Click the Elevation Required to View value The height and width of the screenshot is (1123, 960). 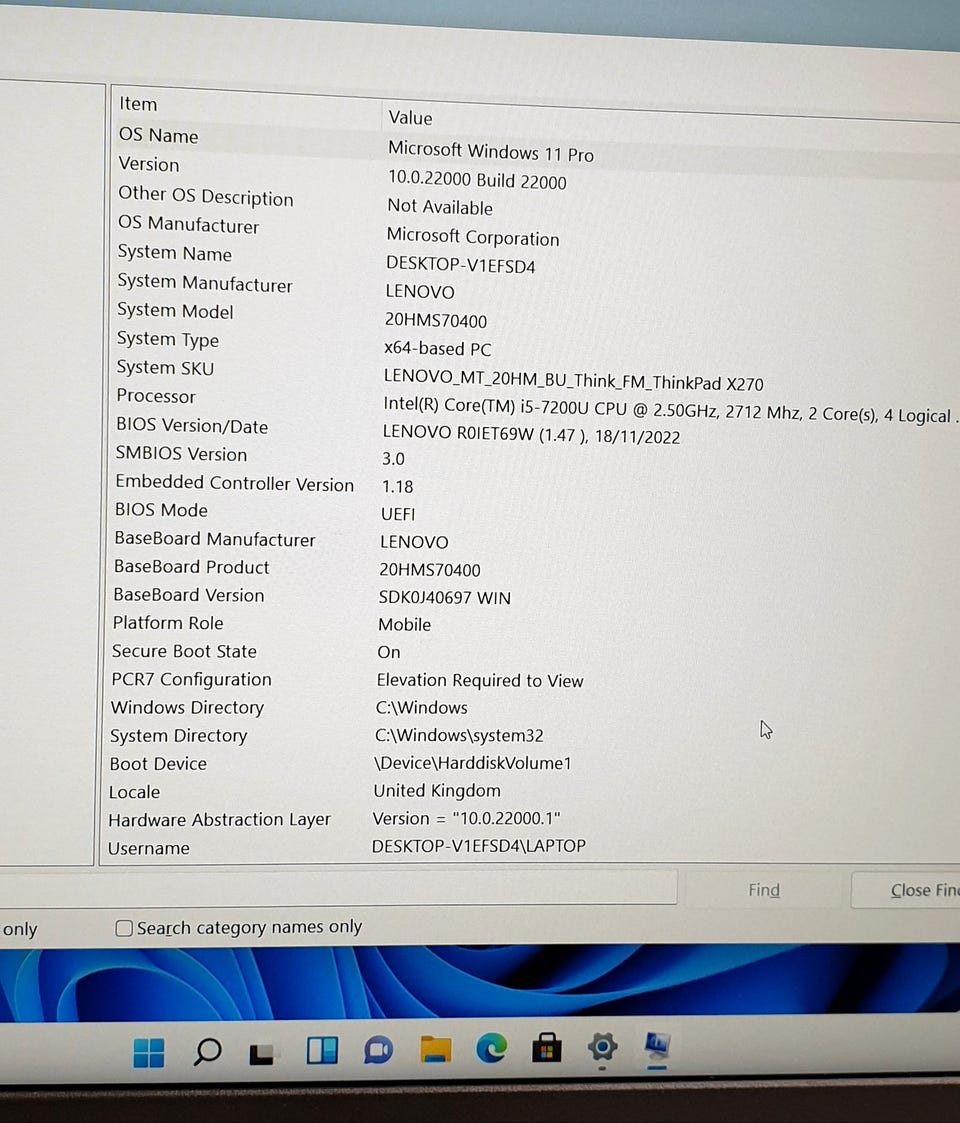[x=480, y=680]
